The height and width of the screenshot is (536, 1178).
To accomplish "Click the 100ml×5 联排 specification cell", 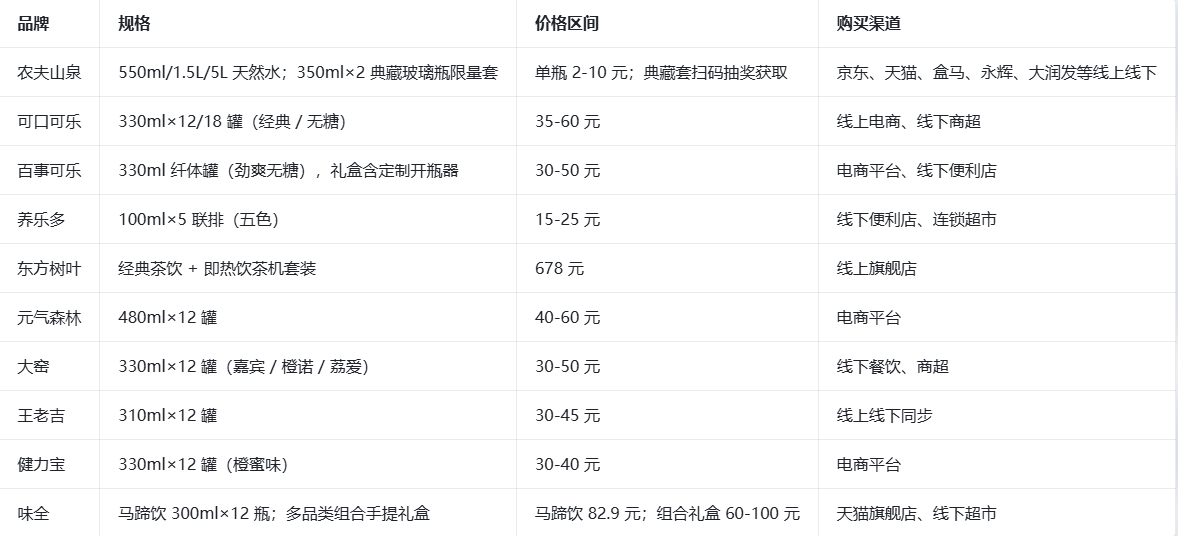I will [198, 219].
